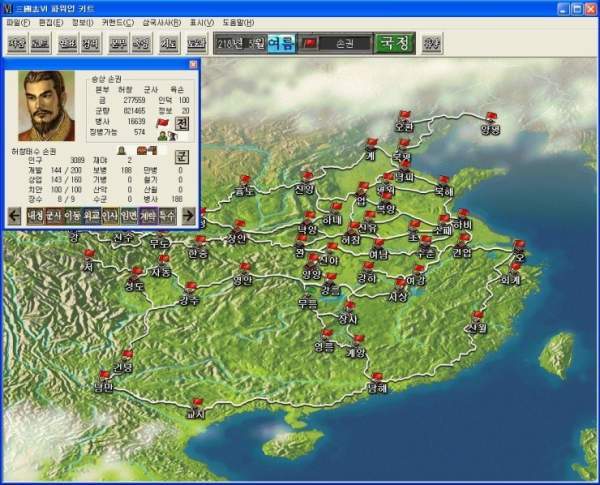Select the 영안 city flag on map
The image size is (600, 485).
point(245,269)
